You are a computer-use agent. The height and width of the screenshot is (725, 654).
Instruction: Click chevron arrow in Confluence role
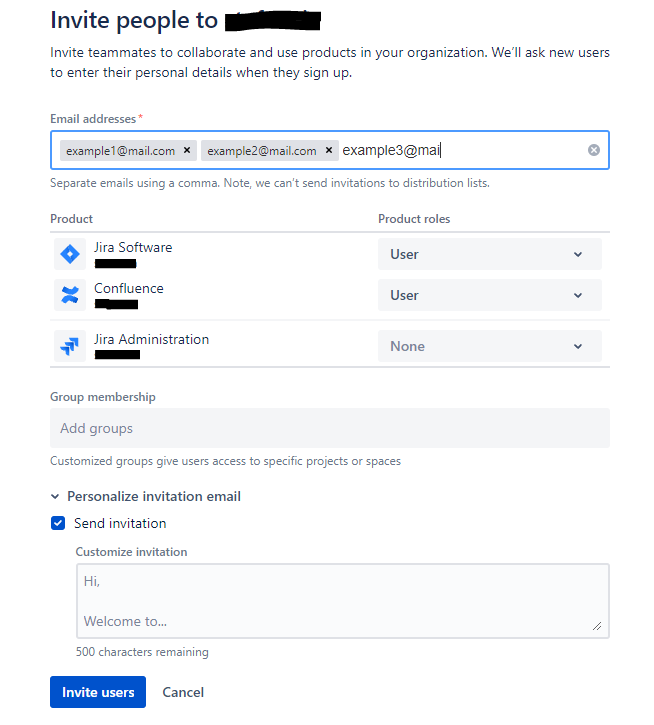point(578,295)
